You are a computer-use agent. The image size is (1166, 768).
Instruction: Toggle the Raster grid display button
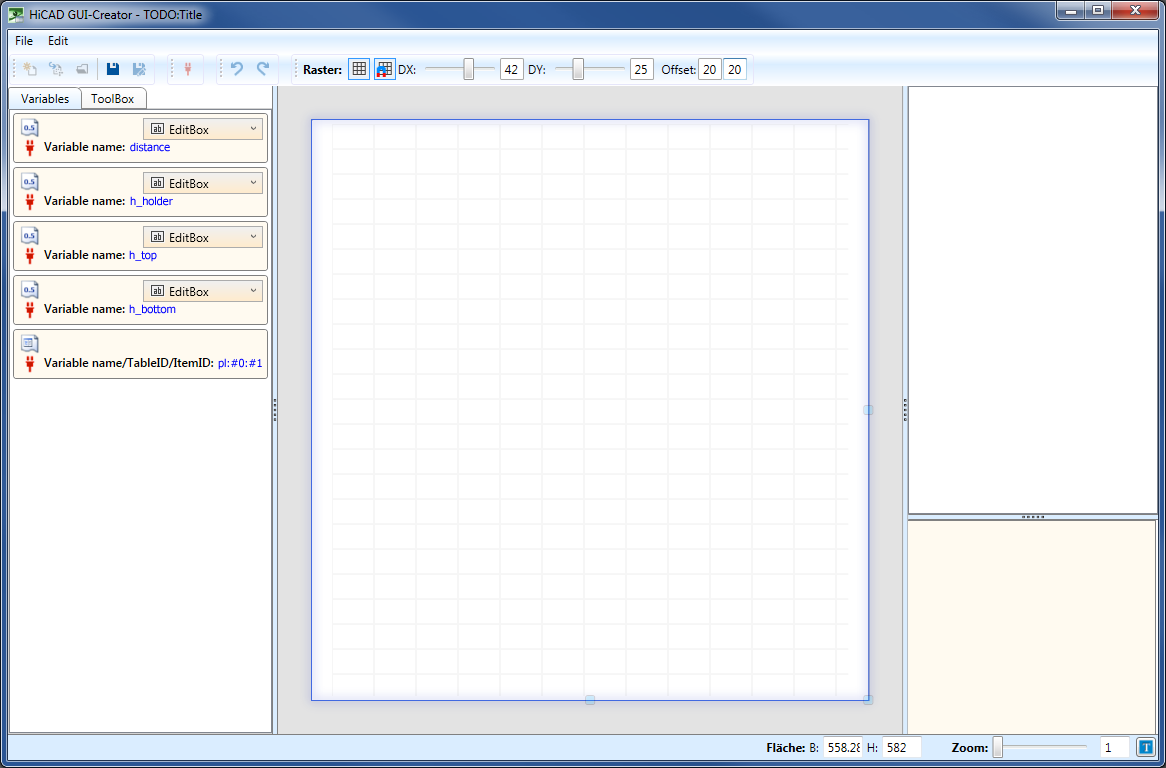point(359,69)
